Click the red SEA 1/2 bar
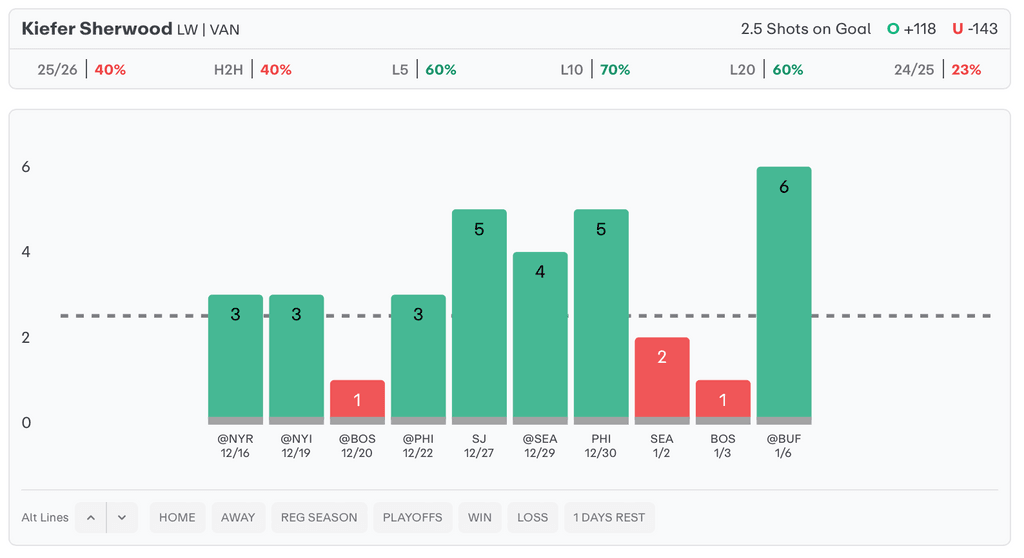 tap(662, 380)
